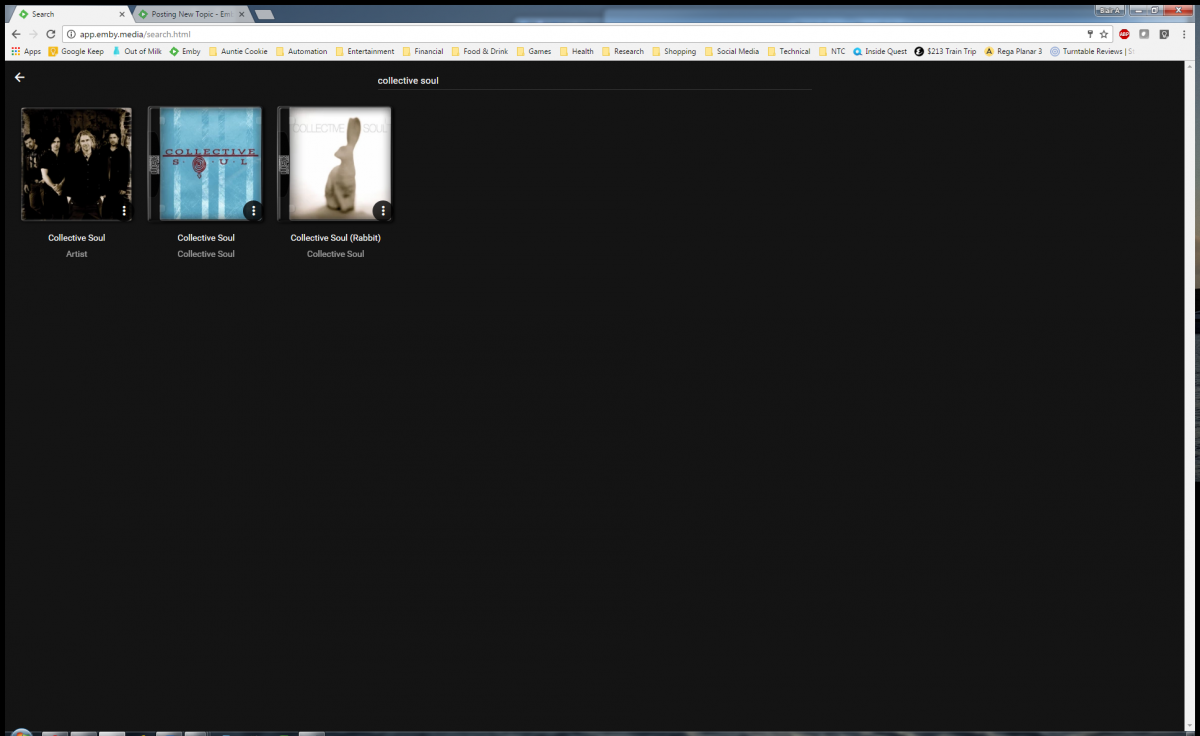Open the blue Collective Soul album cover
Viewport: 1200px width, 736px height.
coord(205,164)
